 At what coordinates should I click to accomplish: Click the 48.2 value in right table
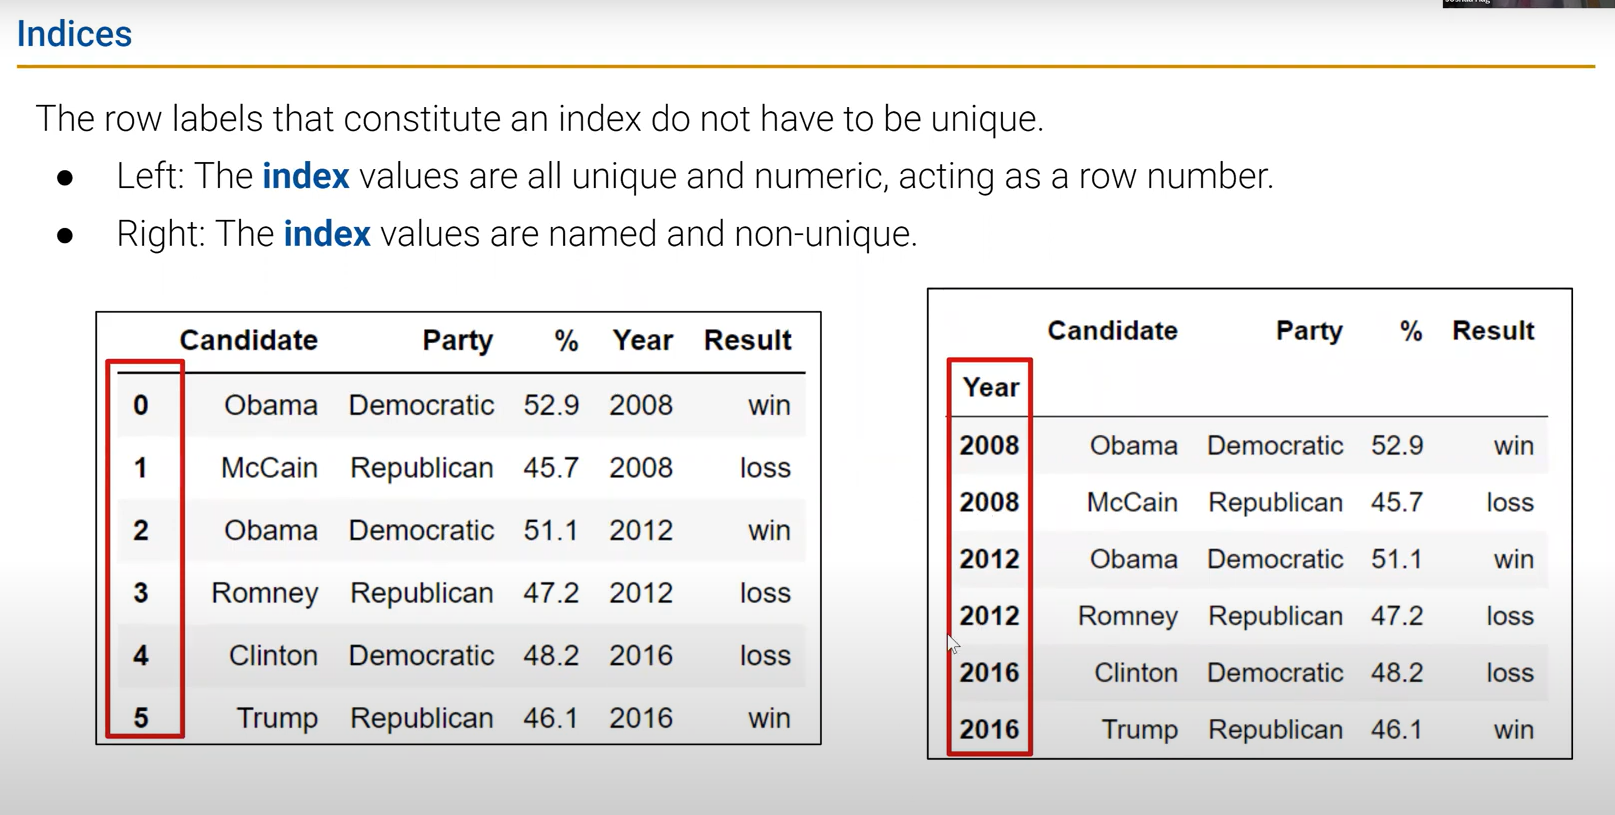tap(1396, 673)
